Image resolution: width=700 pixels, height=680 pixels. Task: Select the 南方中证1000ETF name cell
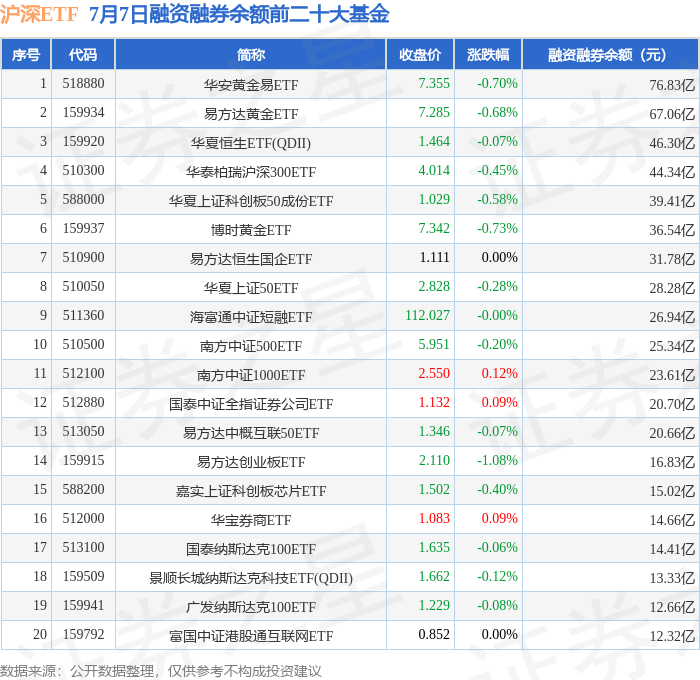250,375
